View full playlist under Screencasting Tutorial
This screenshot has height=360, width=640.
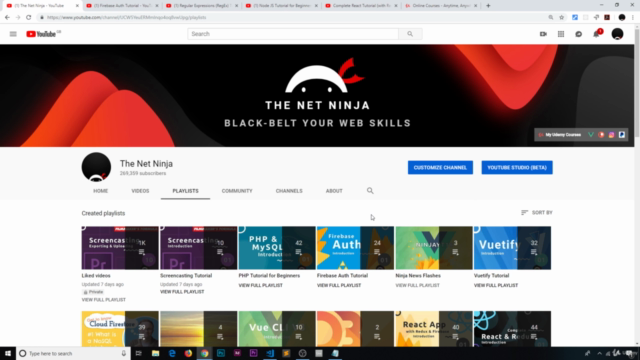[182, 292]
